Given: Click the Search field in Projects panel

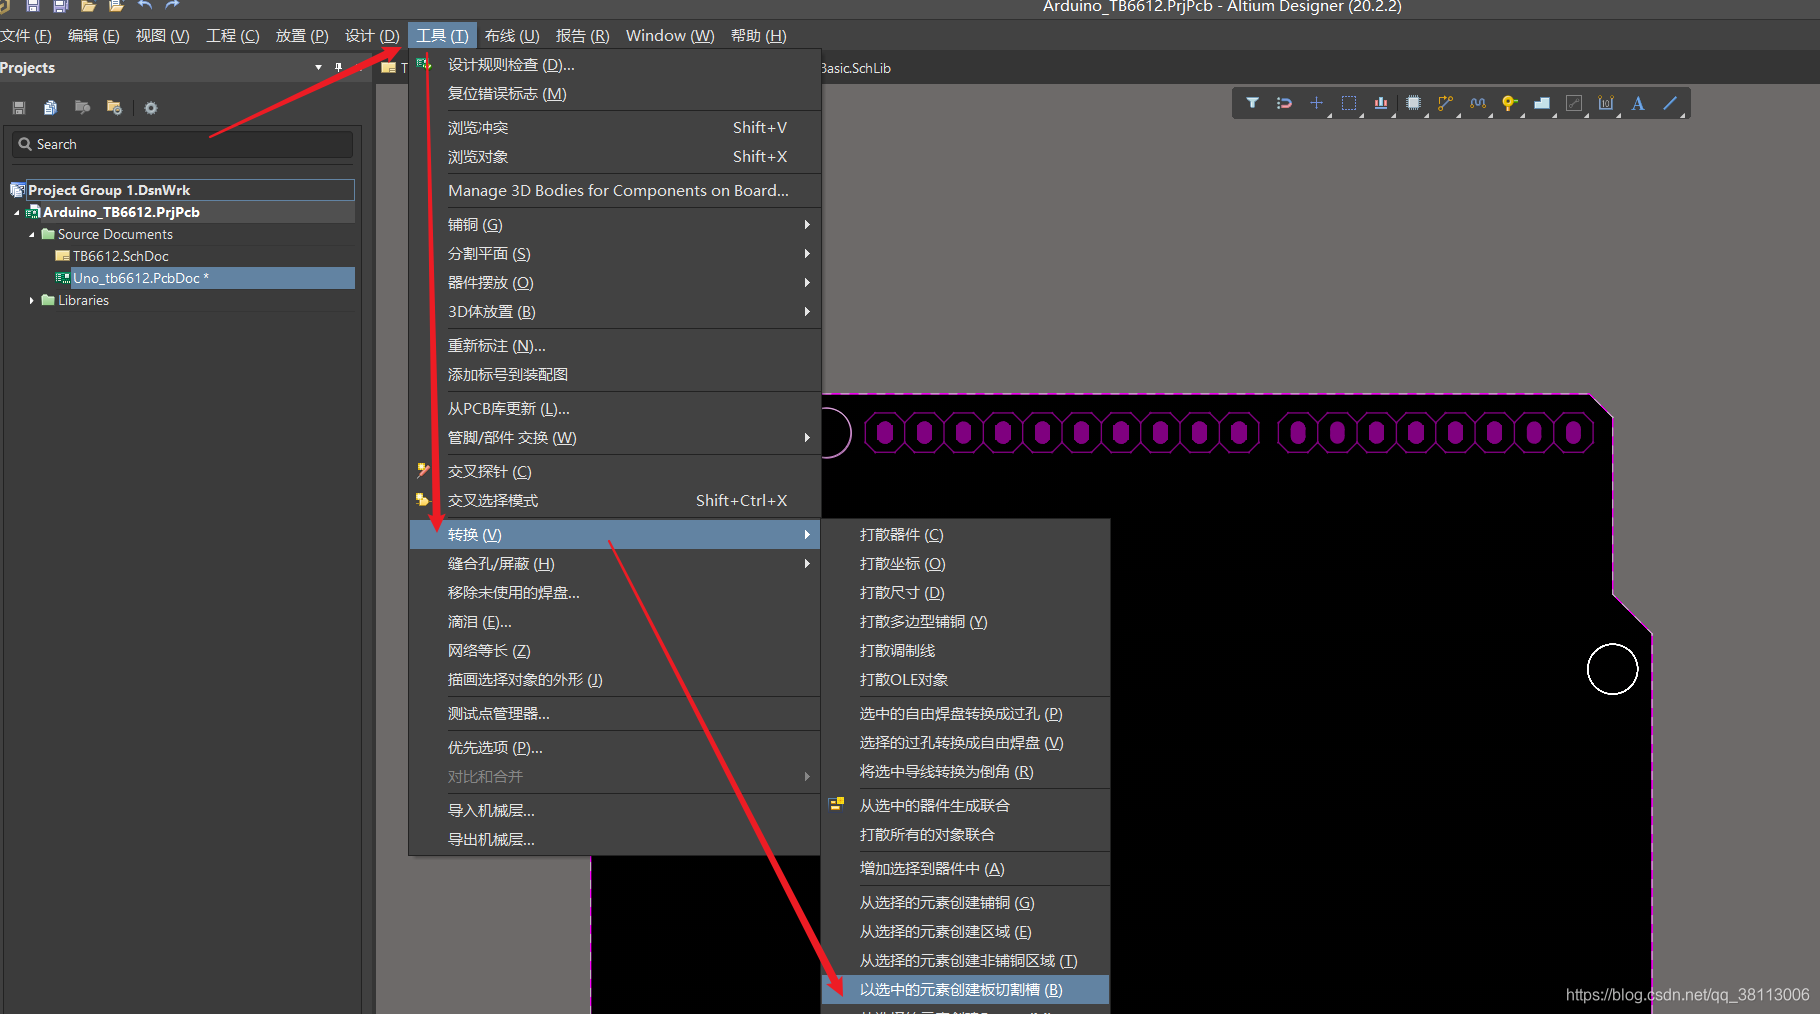Looking at the screenshot, I should (182, 144).
